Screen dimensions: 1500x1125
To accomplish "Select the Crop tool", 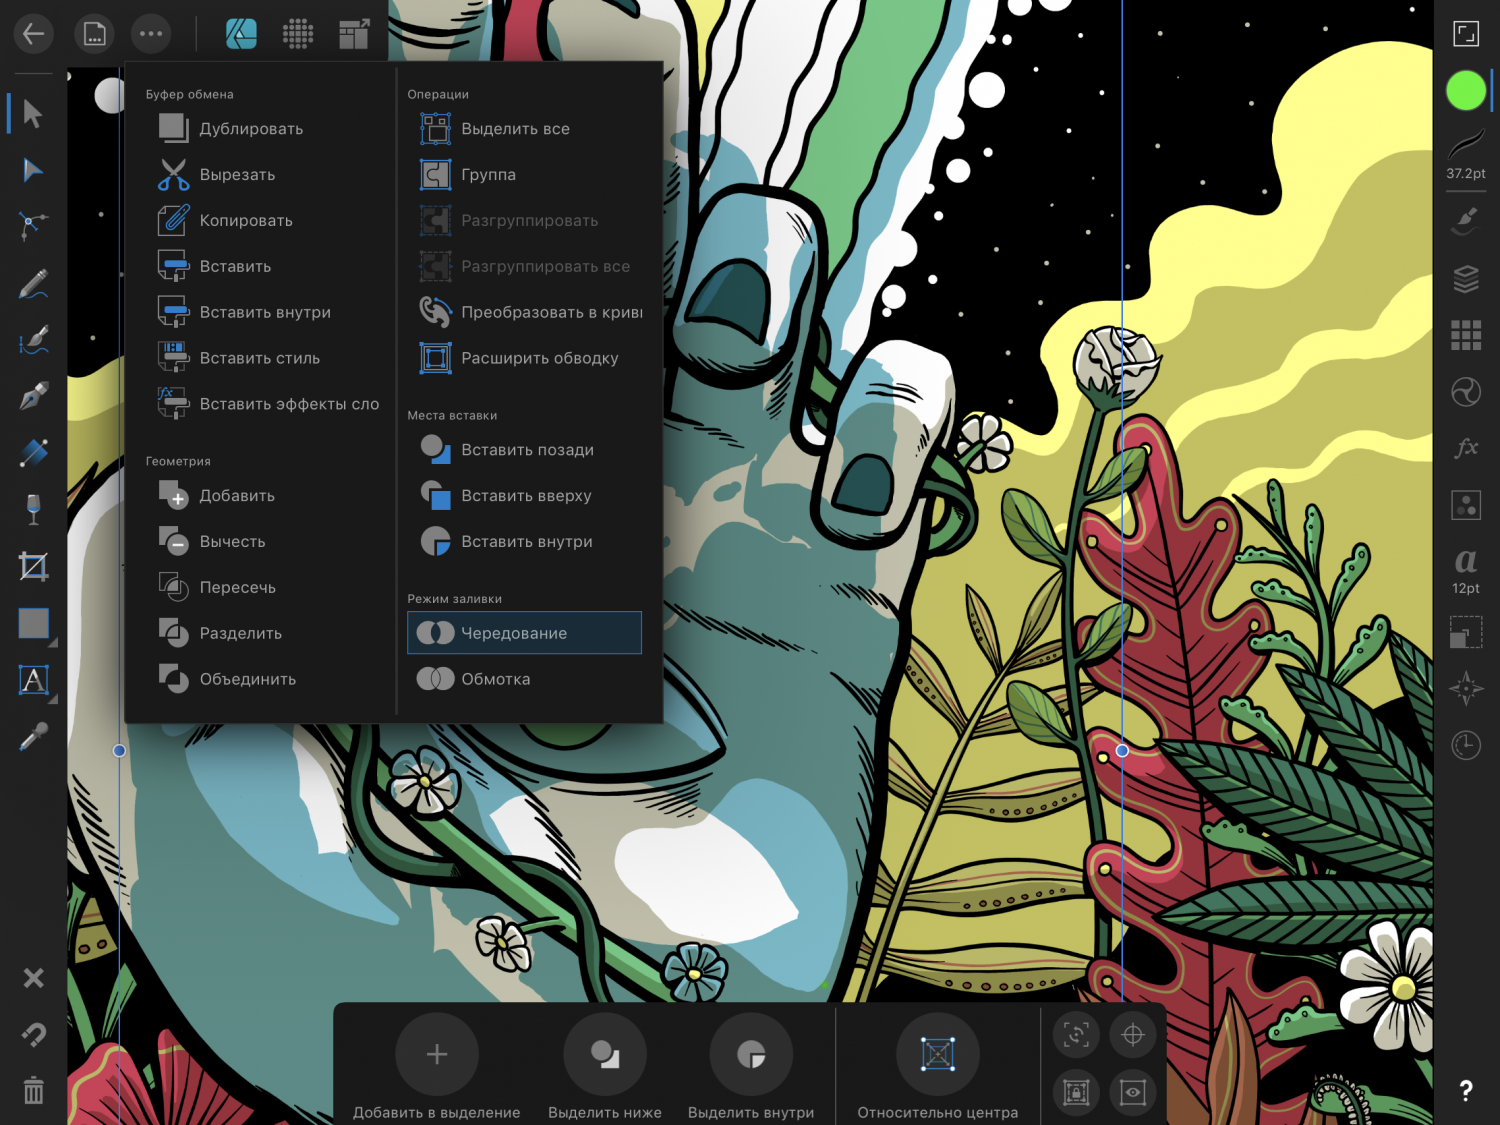I will (x=33, y=567).
